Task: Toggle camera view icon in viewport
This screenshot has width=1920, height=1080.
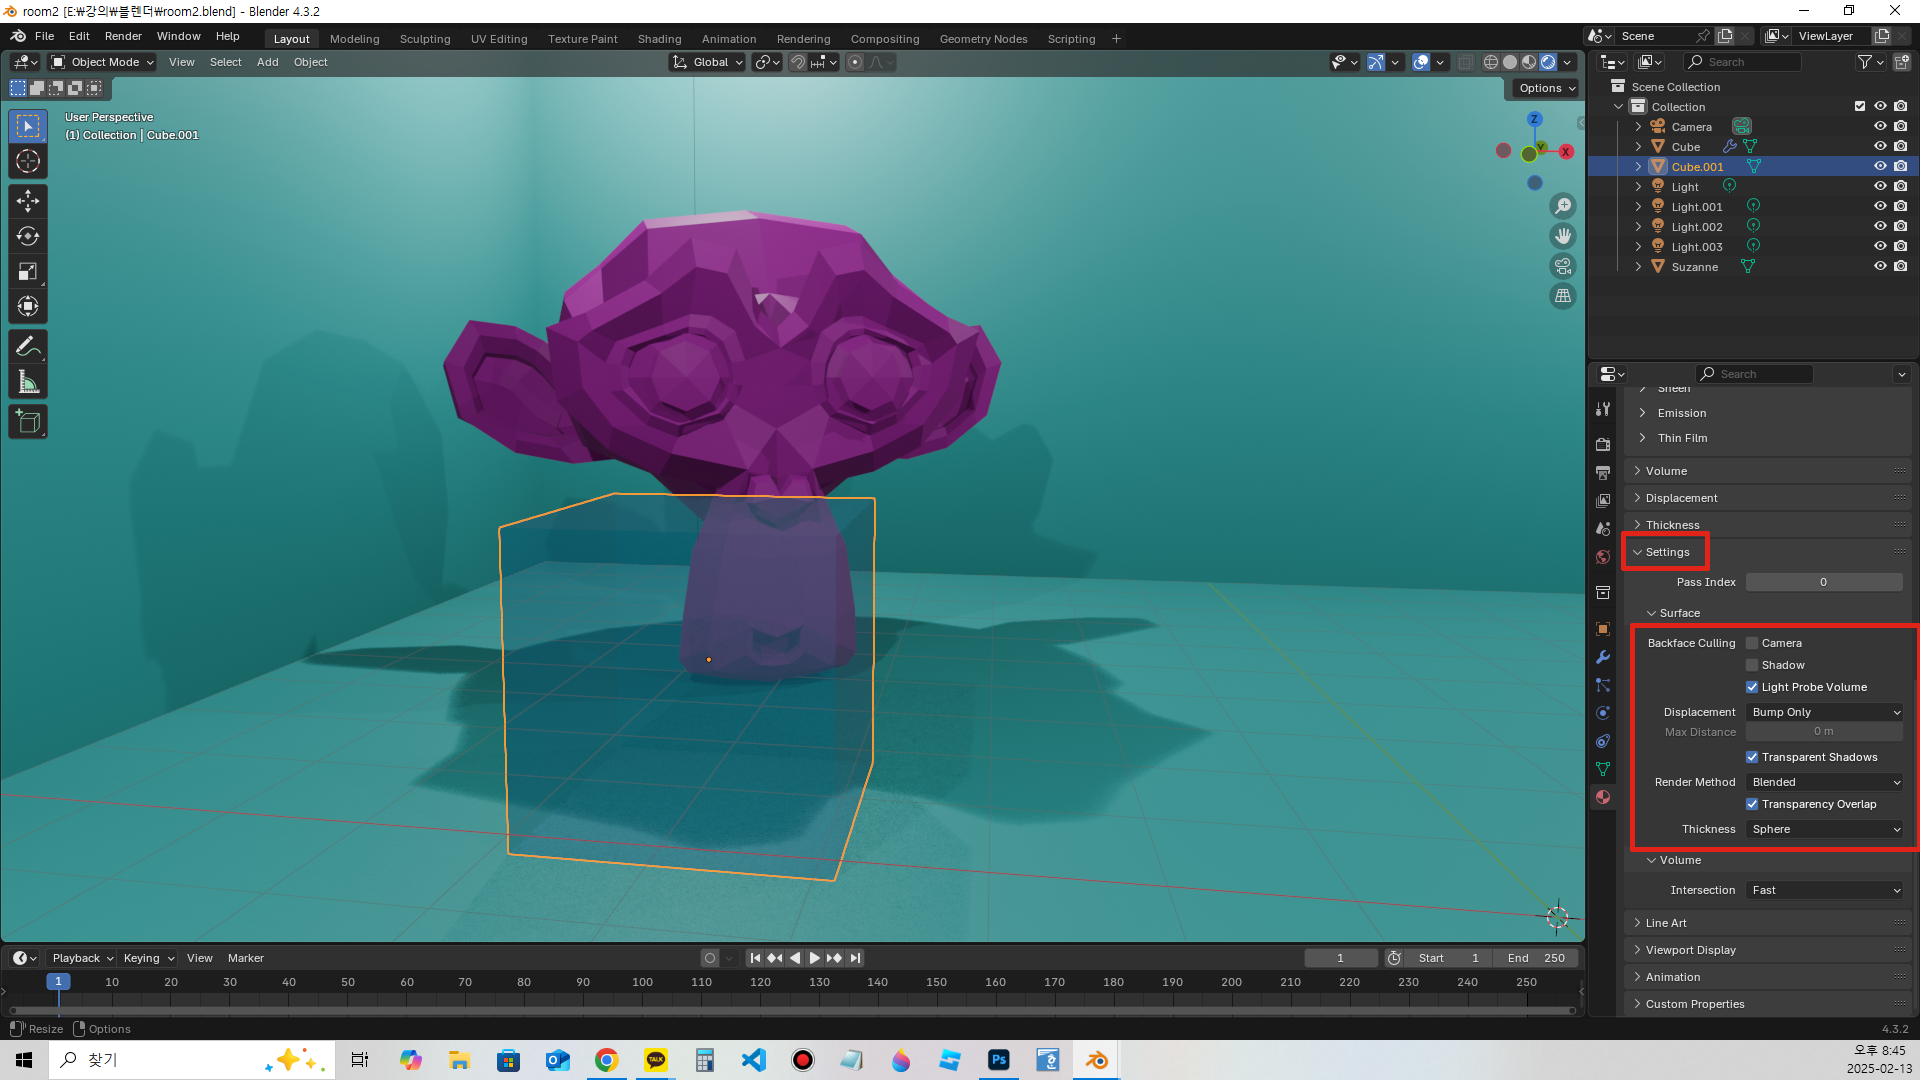Action: pos(1563,266)
